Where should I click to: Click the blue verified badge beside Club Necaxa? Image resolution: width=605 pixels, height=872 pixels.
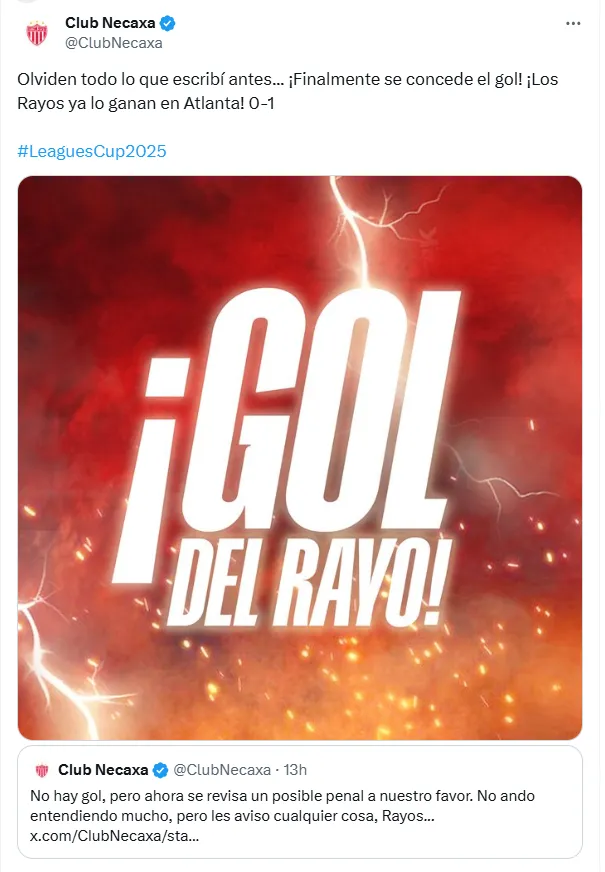(168, 23)
